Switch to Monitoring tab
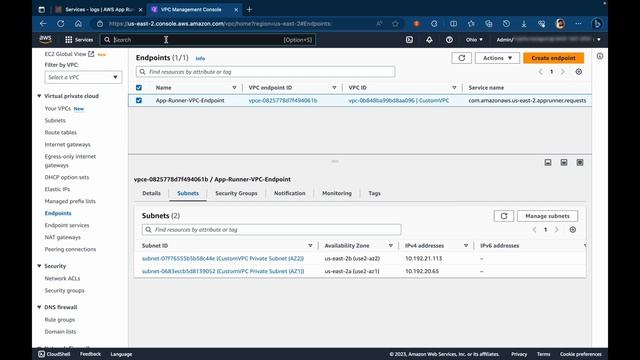This screenshot has height=360, width=640. pyautogui.click(x=337, y=193)
